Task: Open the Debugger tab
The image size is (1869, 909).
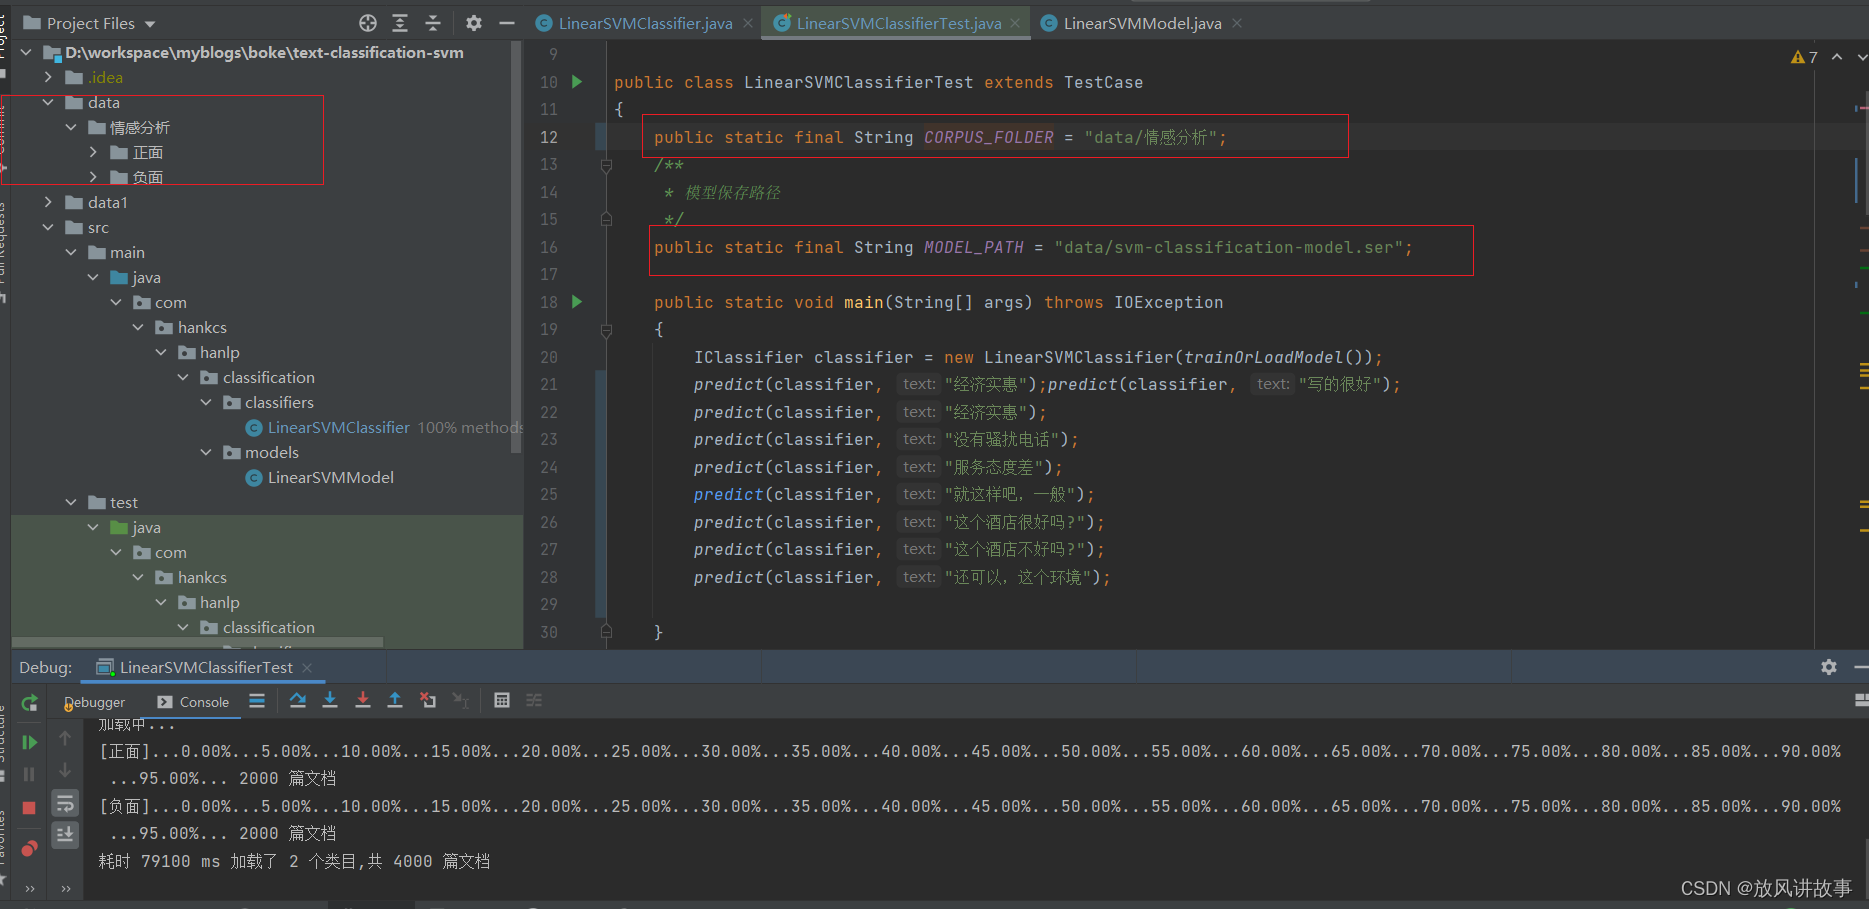Action: 95,702
